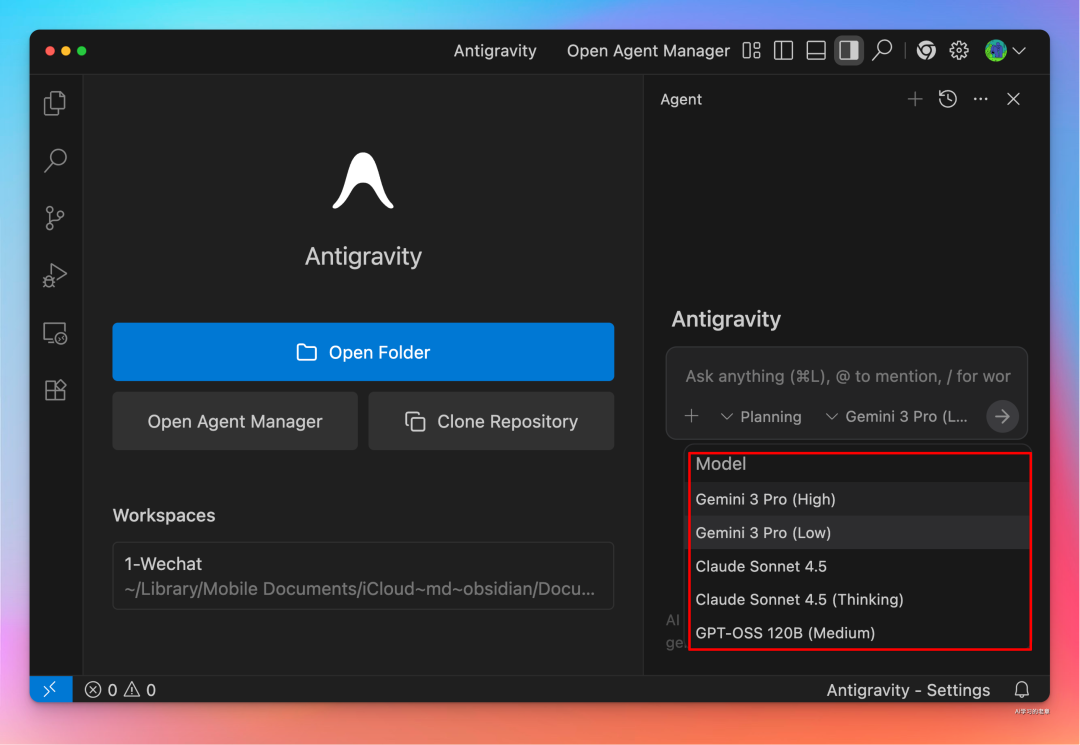1080x745 pixels.
Task: Open errors and warnings count in status bar
Action: point(121,689)
